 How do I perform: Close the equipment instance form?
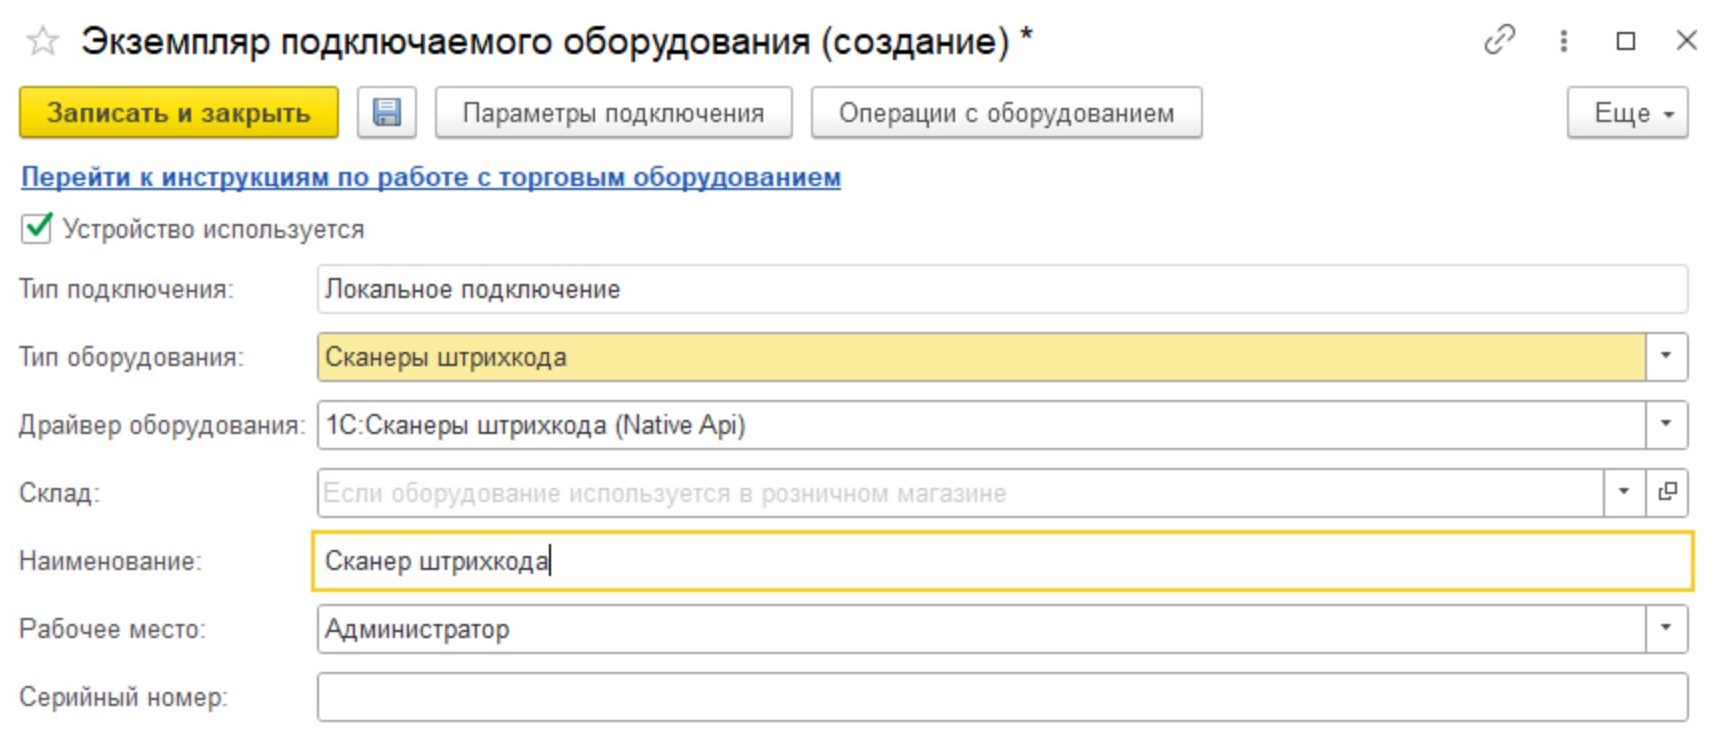[x=1686, y=40]
